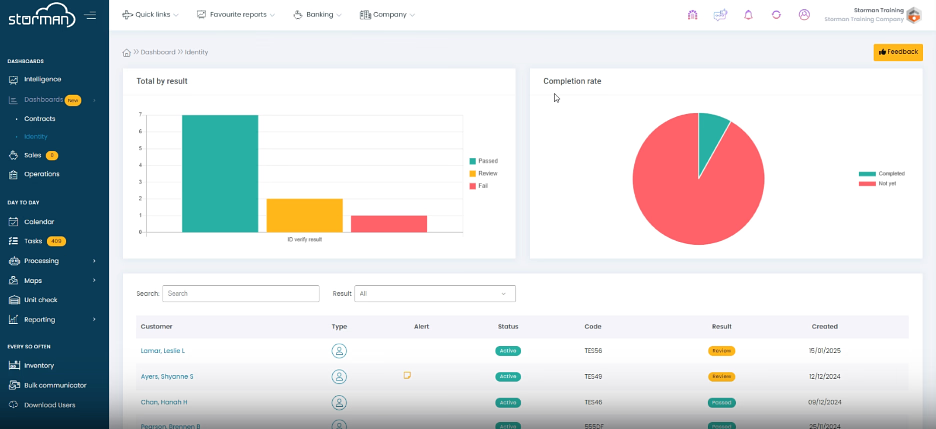The image size is (936, 429).
Task: Open the user profile icon in header
Action: 804,15
